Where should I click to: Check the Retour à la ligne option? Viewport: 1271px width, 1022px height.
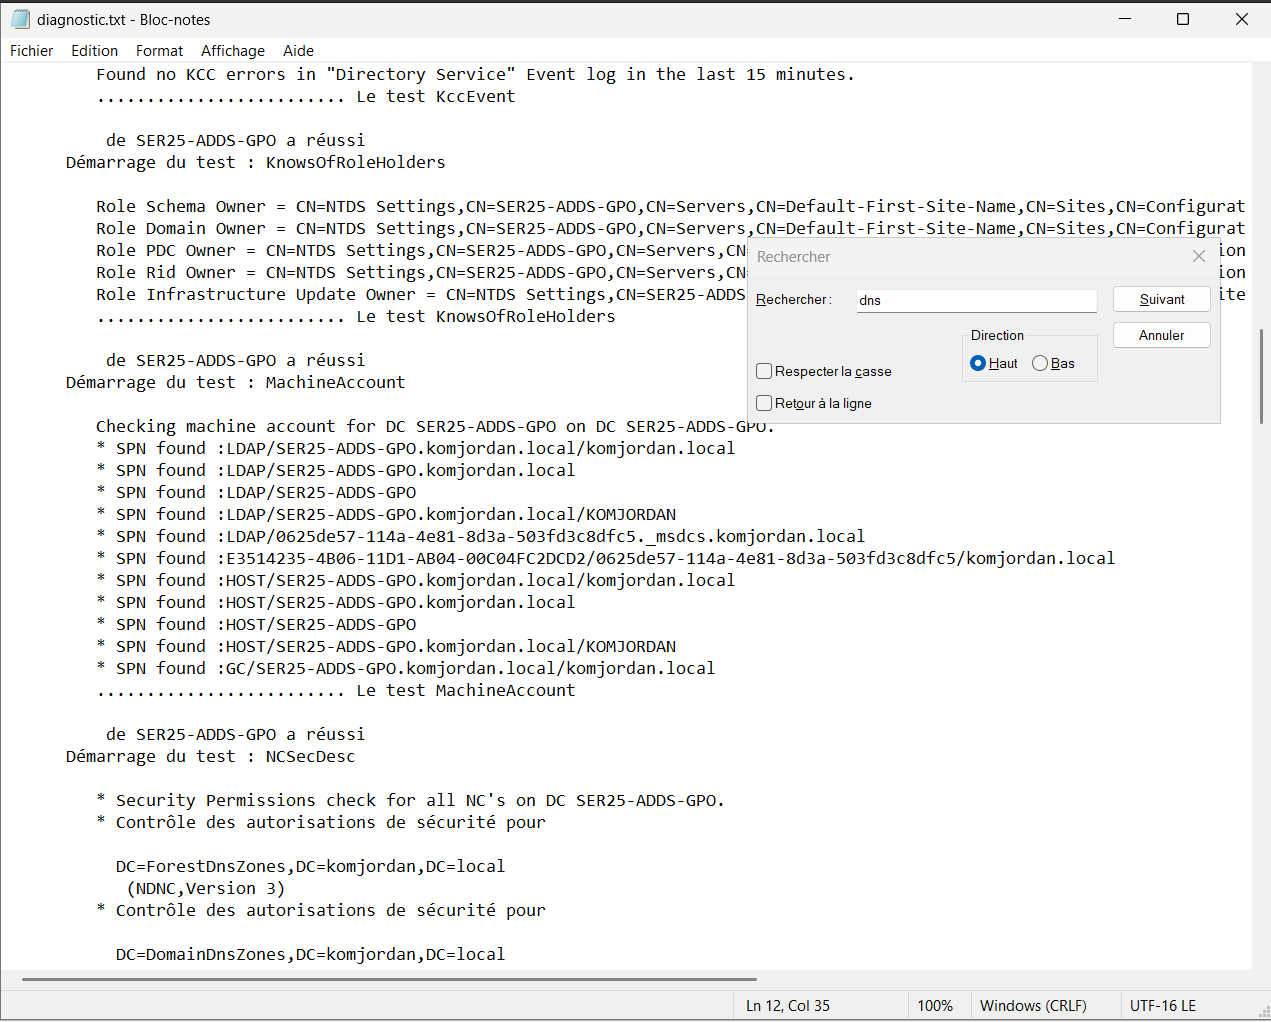point(765,403)
